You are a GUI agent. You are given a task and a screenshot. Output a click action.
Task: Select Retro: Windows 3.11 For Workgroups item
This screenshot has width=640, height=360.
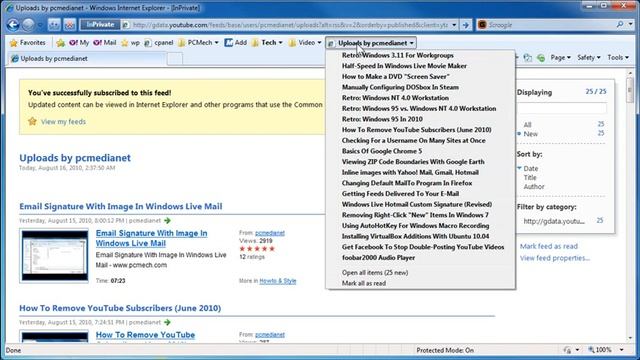pyautogui.click(x=420, y=55)
